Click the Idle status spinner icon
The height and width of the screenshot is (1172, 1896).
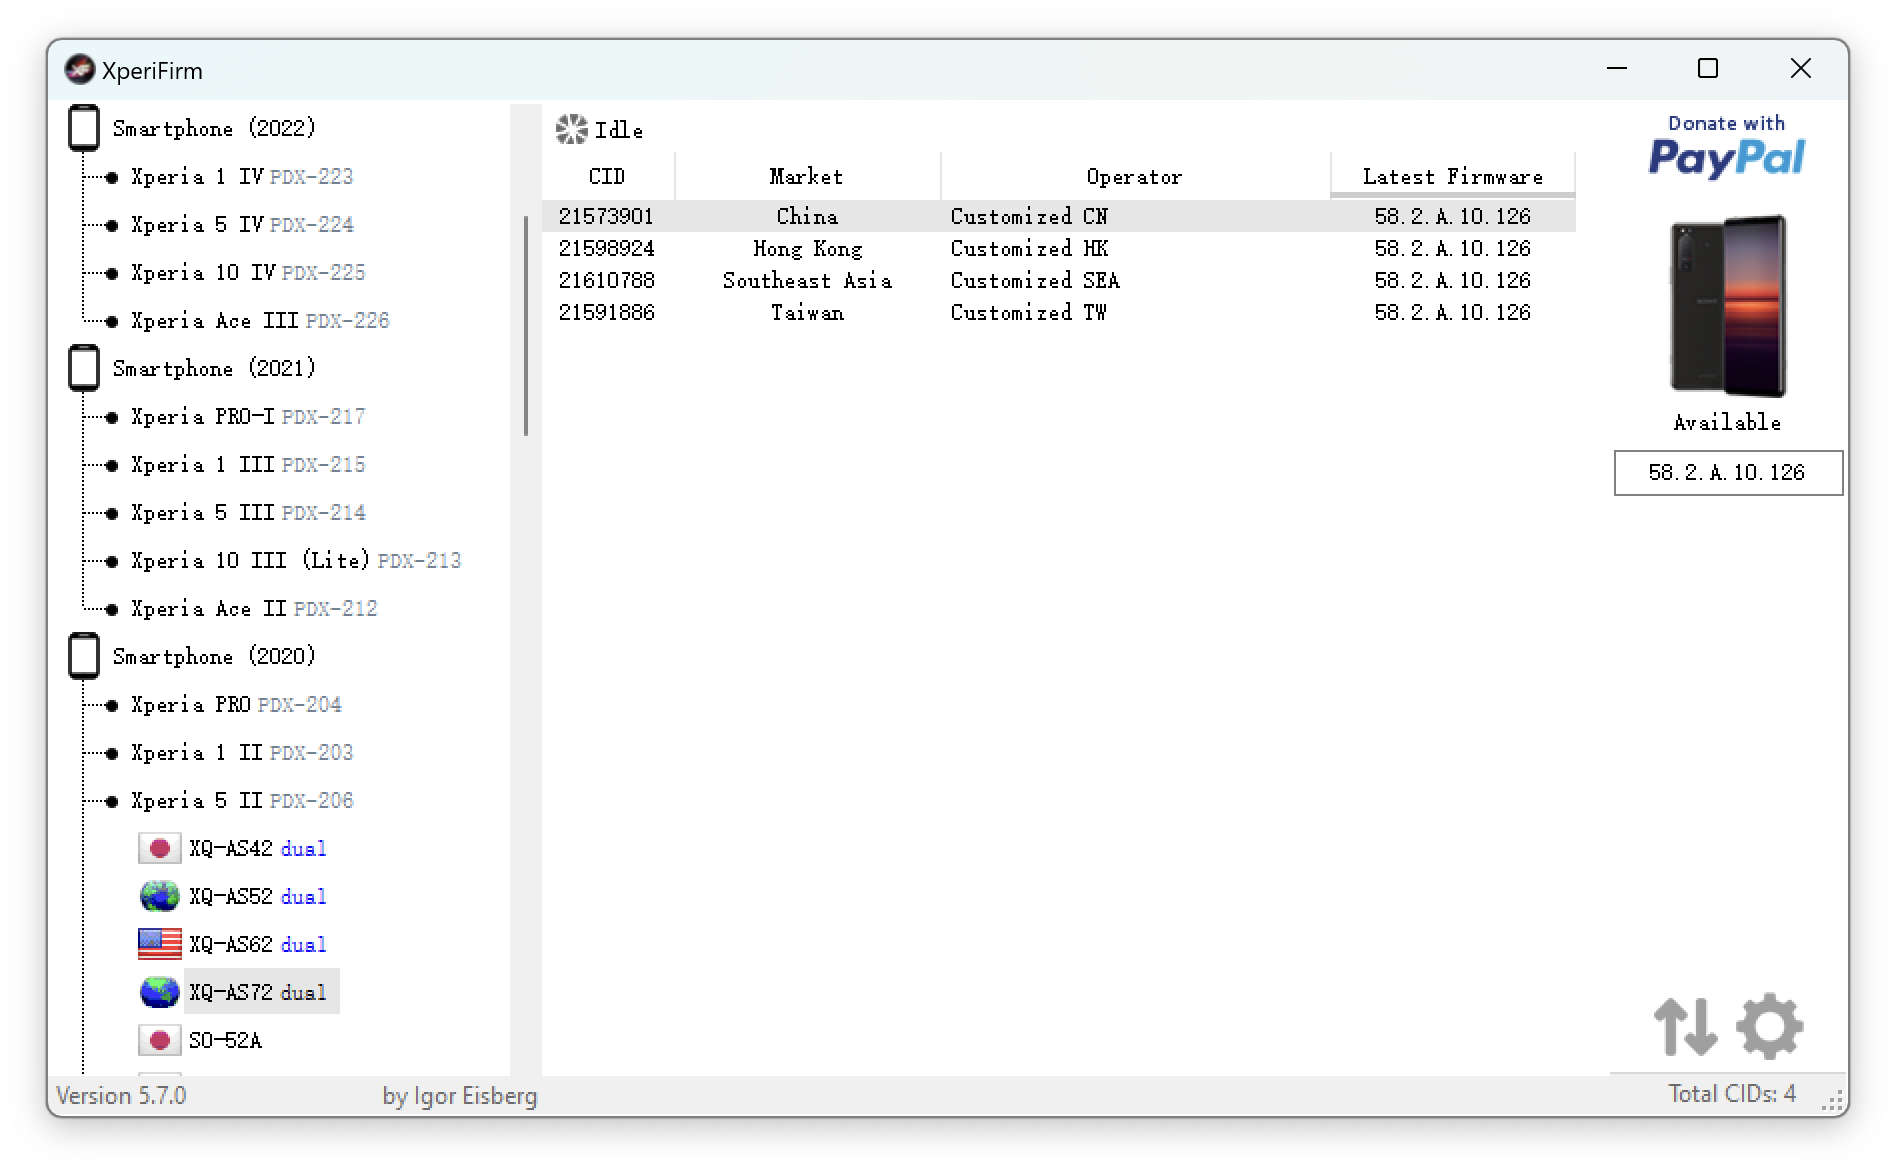[x=572, y=129]
